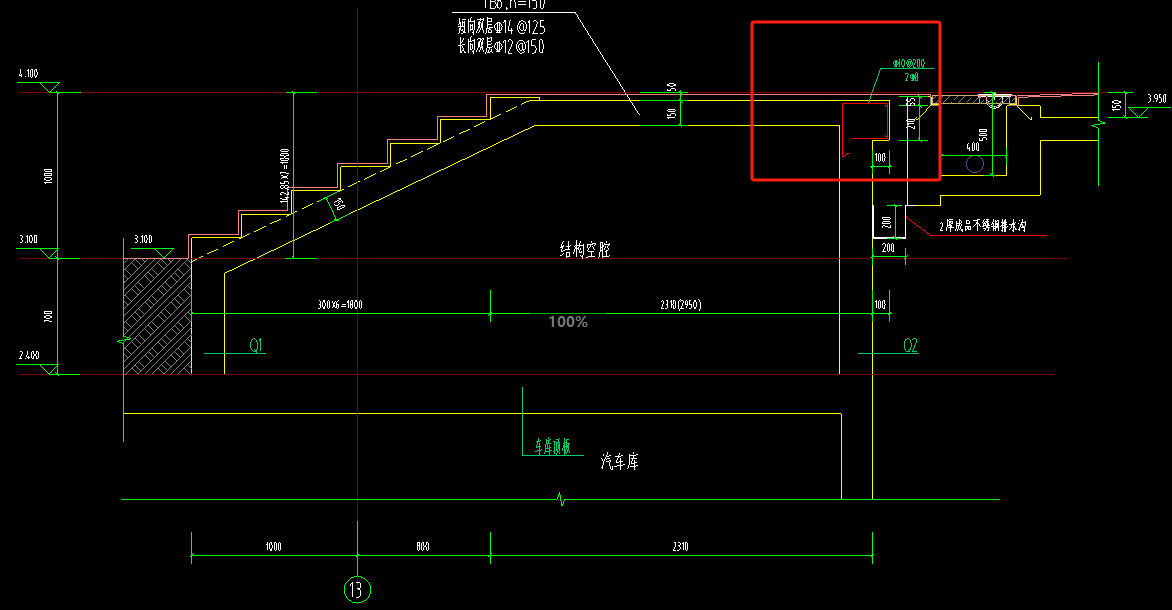The image size is (1172, 610).
Task: Click the purple drain pipe circle
Action: (x=975, y=164)
